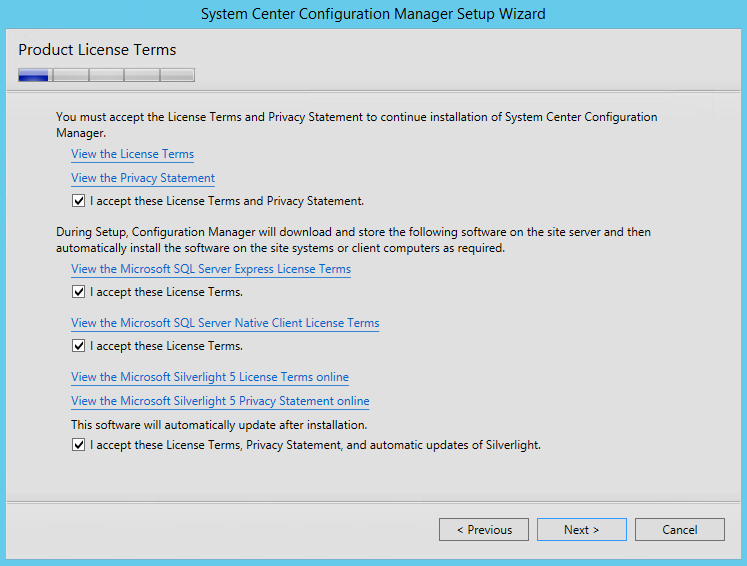Viewport: 747px width, 566px height.
Task: Uncheck the Silverlight automatic updates acceptance checkbox
Action: (x=79, y=445)
